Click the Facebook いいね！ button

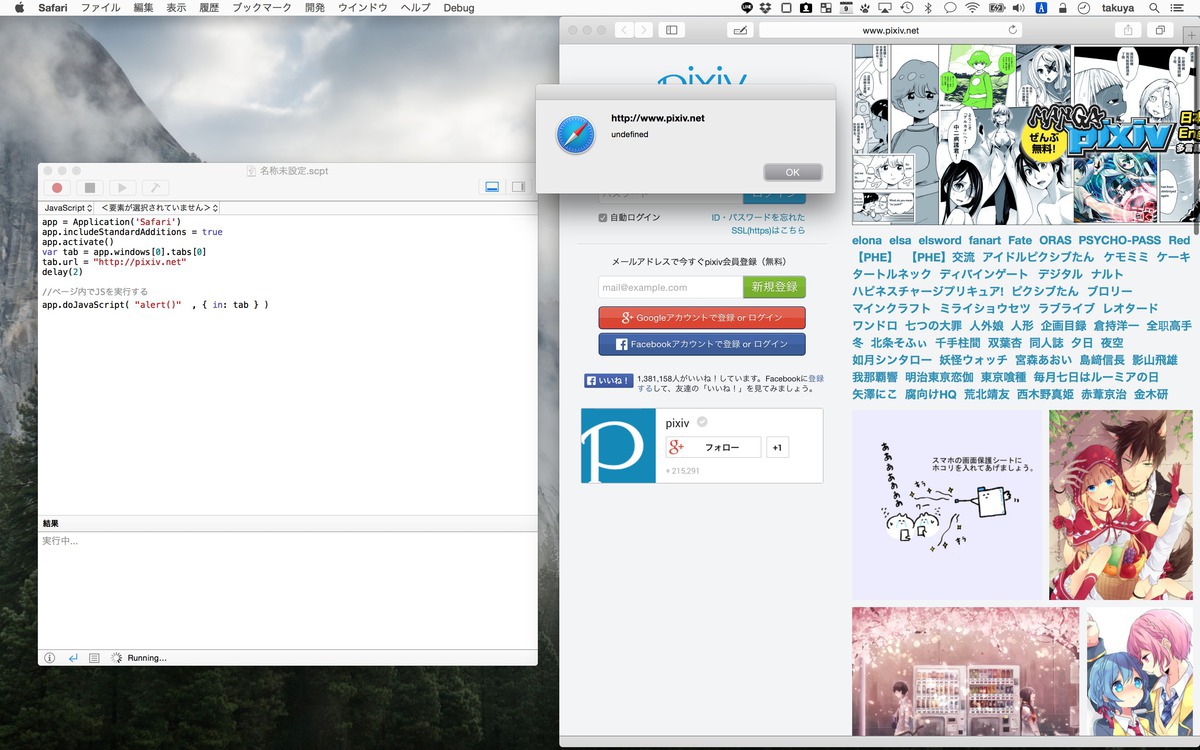pyautogui.click(x=608, y=380)
